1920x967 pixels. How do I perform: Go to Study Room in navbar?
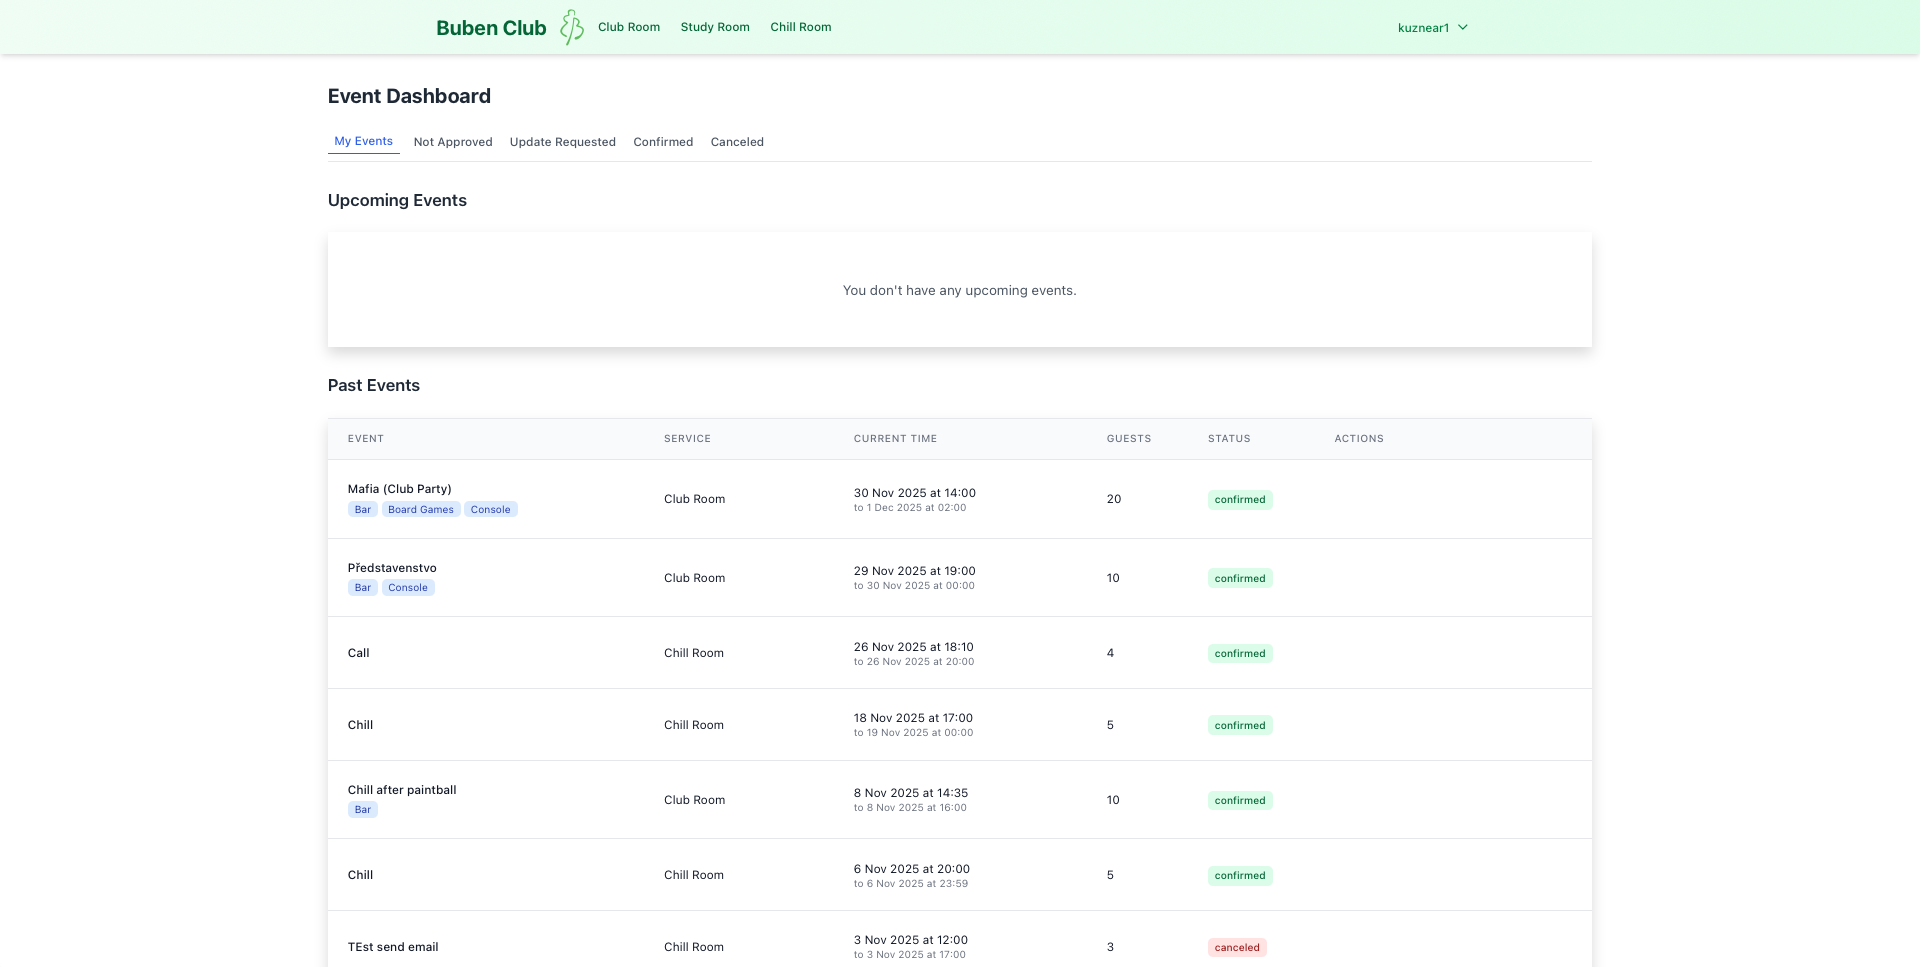[714, 27]
